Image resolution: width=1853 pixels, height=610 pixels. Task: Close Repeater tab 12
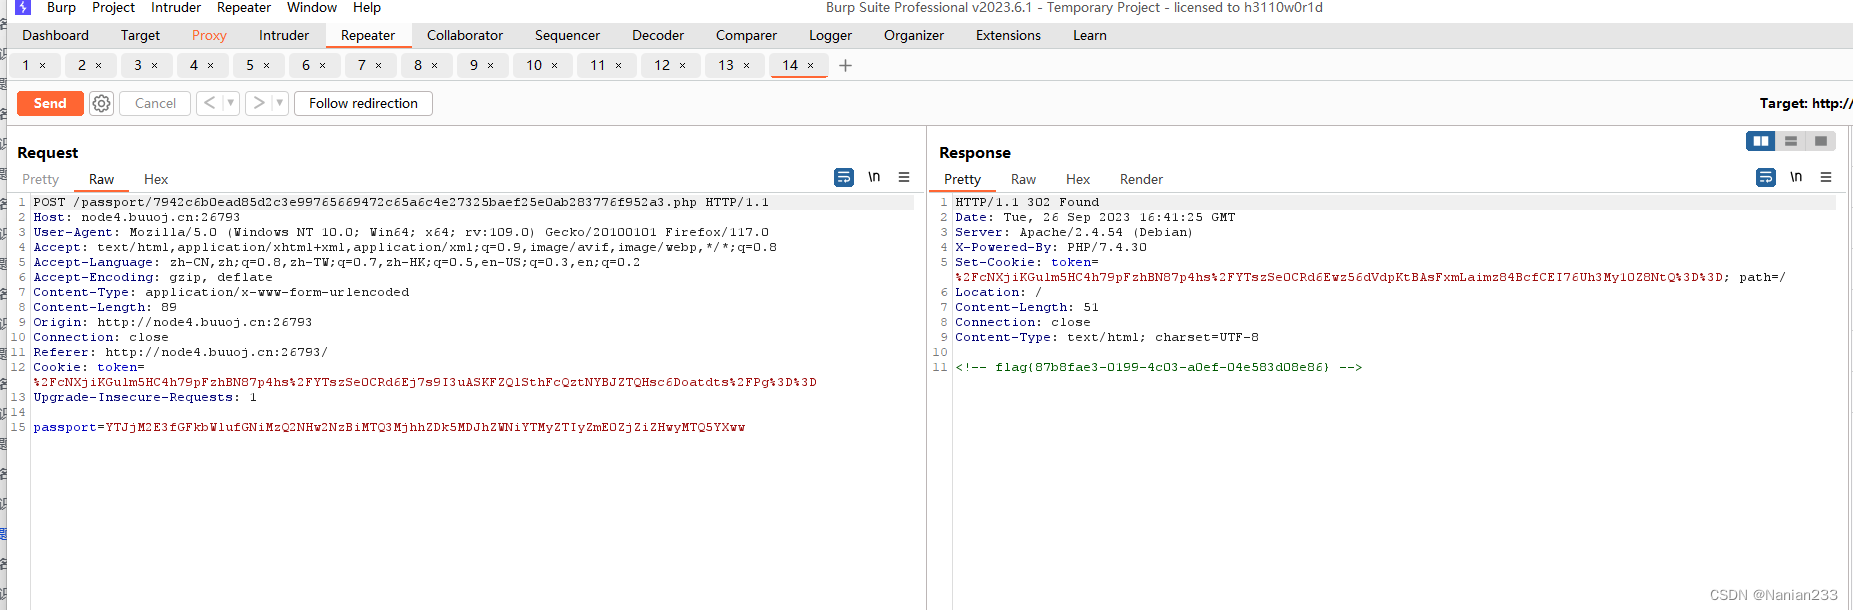pyautogui.click(x=683, y=66)
